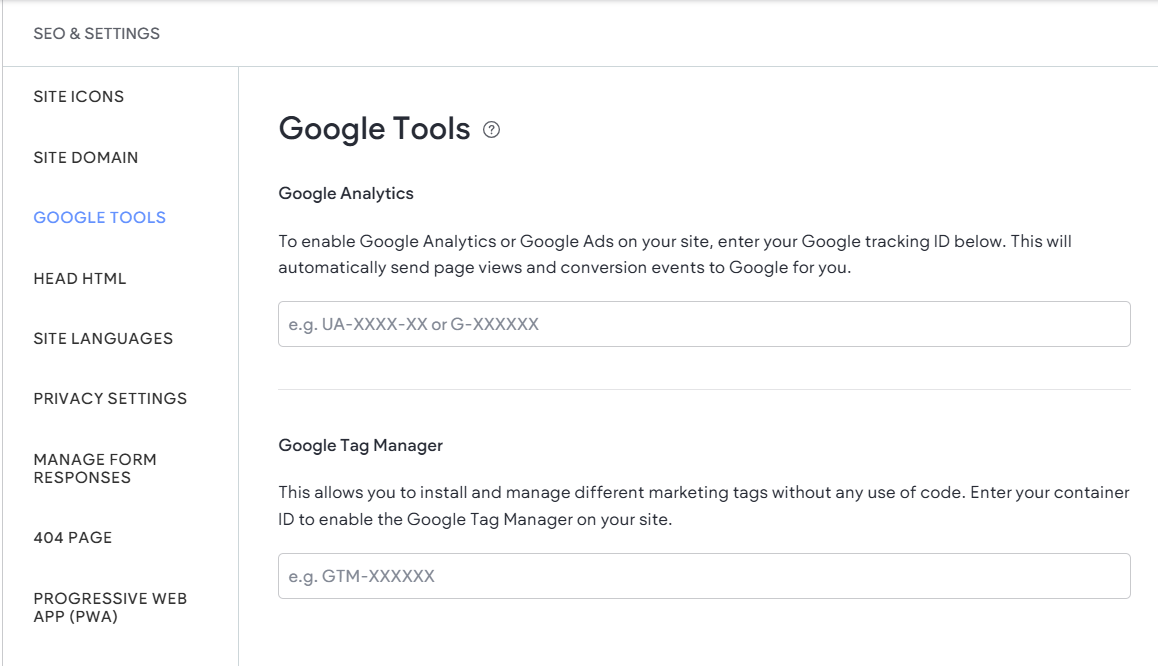The height and width of the screenshot is (666, 1158).
Task: Focus the Google Tag Manager container ID field
Action: coord(704,576)
